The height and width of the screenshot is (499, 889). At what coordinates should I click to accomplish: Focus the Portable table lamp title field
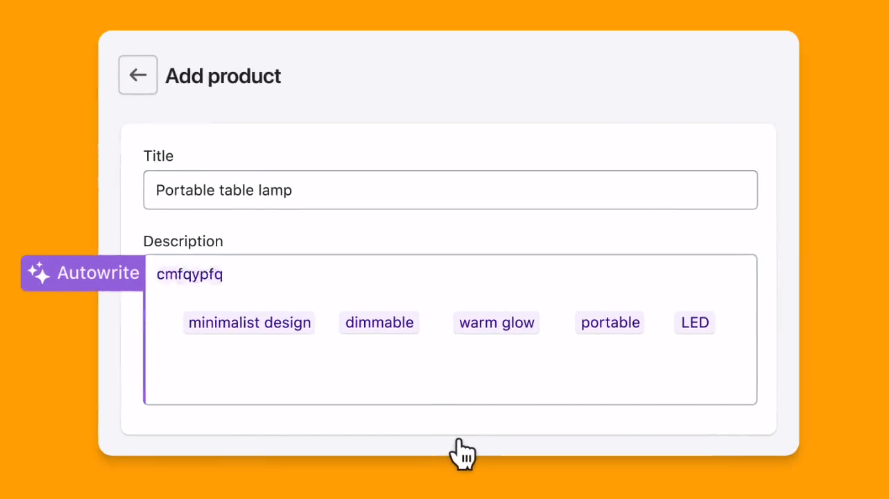(x=450, y=190)
